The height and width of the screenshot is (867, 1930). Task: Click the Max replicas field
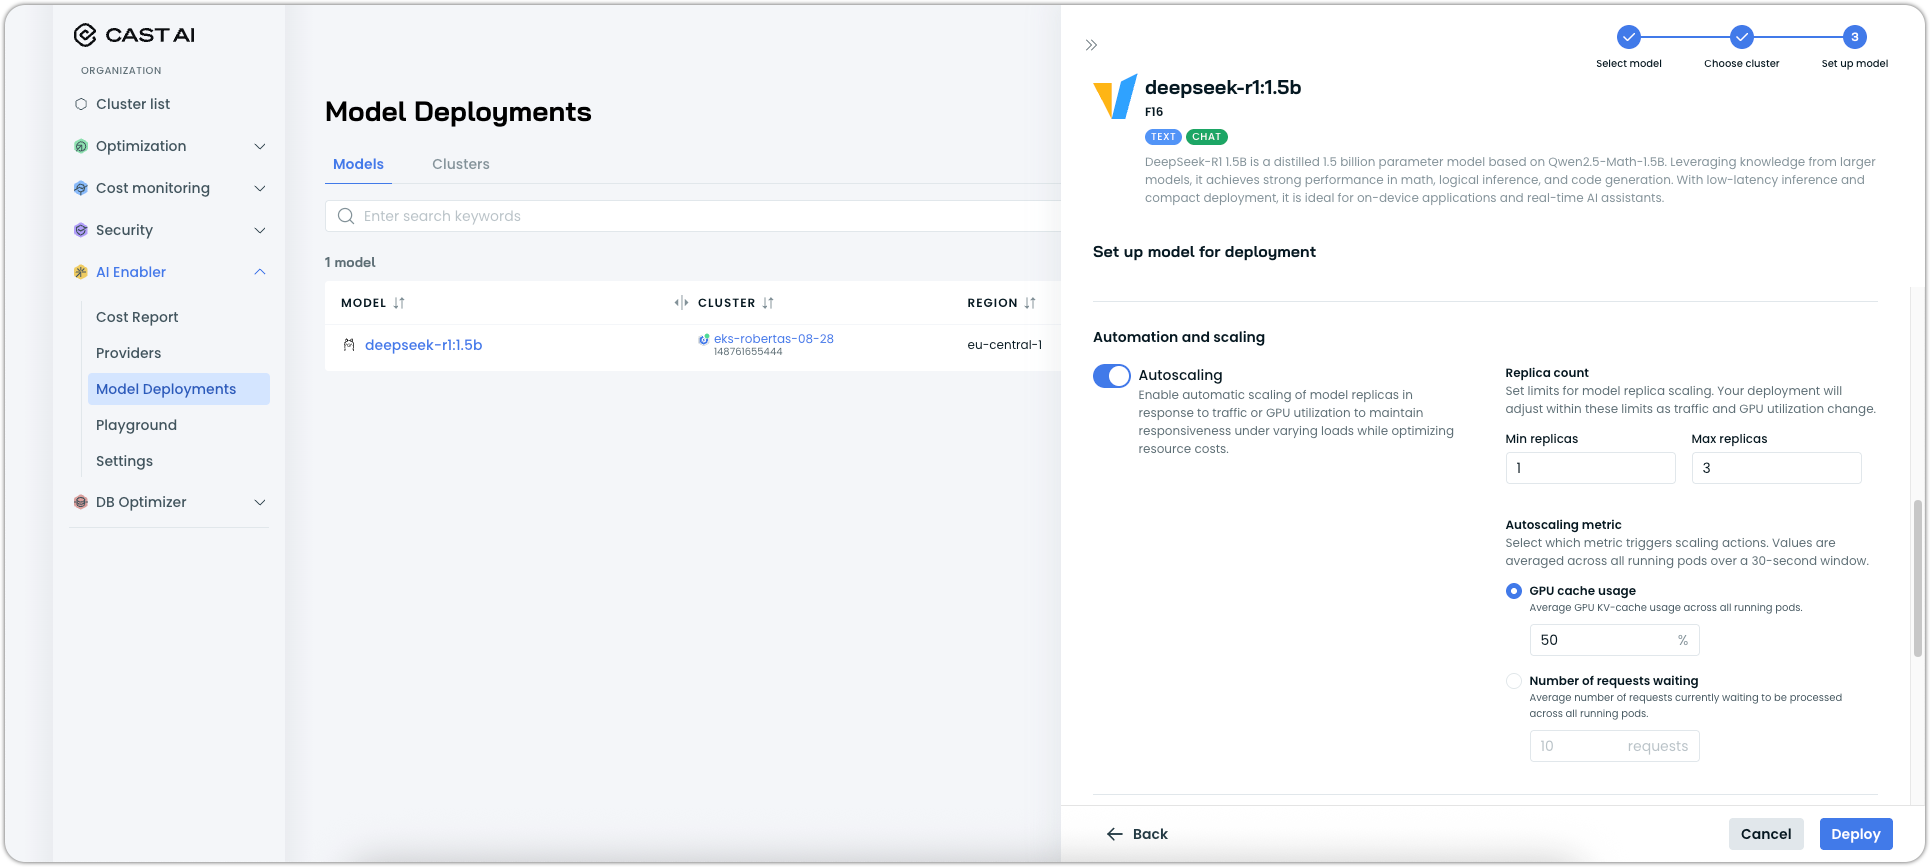pyautogui.click(x=1776, y=468)
